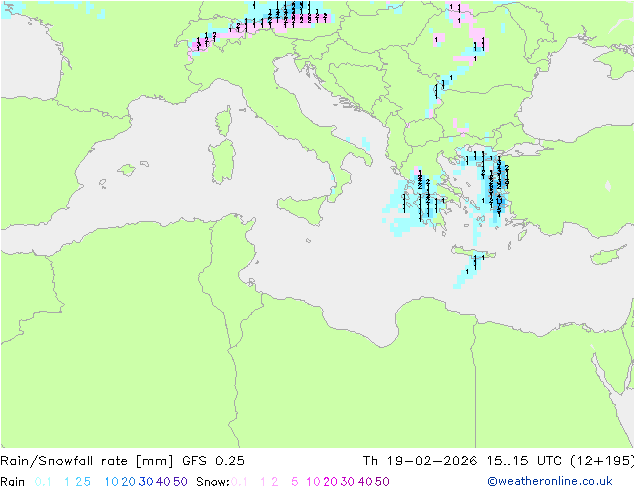
Task: Click the island of Sicily on map
Action: tap(303, 208)
